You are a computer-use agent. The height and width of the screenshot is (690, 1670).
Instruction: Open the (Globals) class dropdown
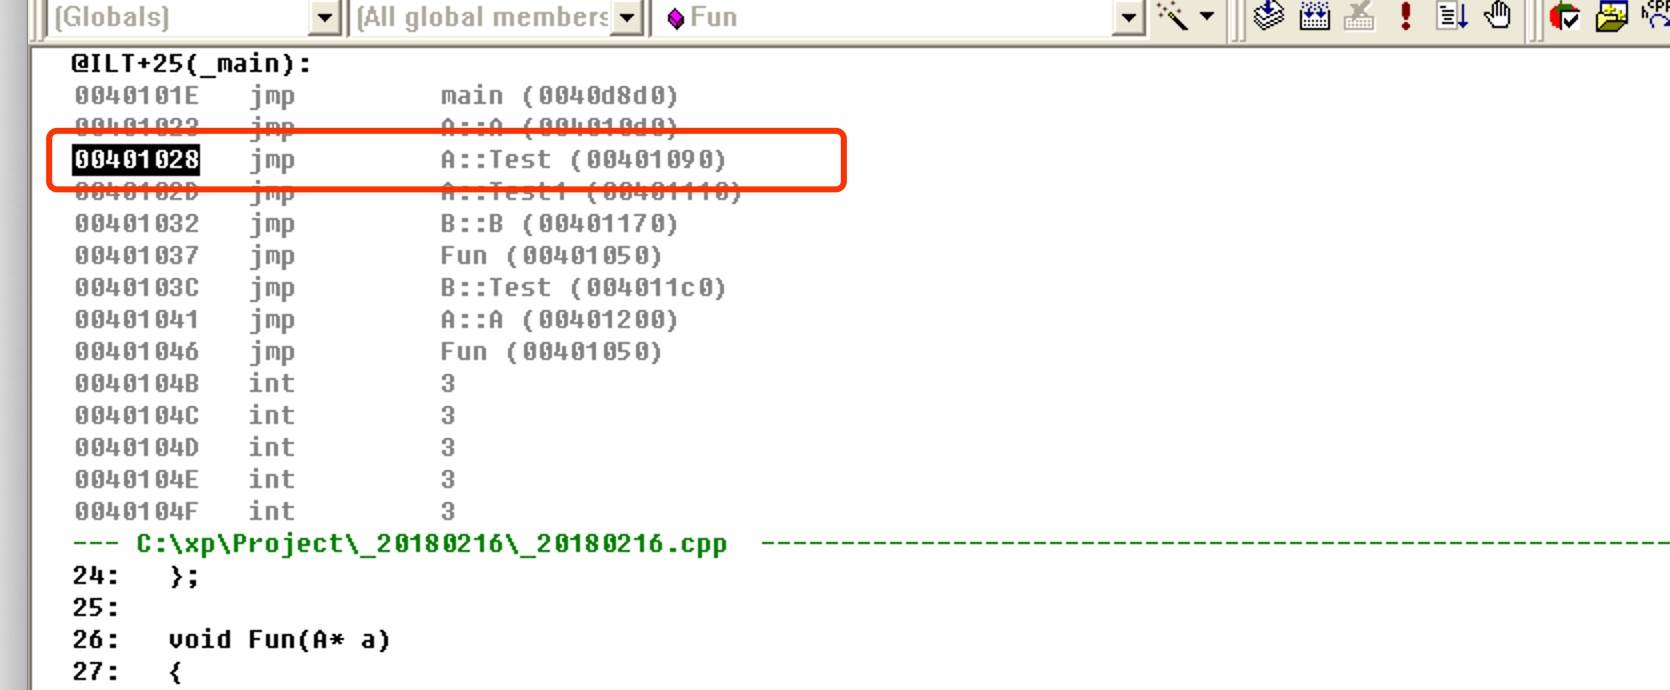click(x=324, y=18)
